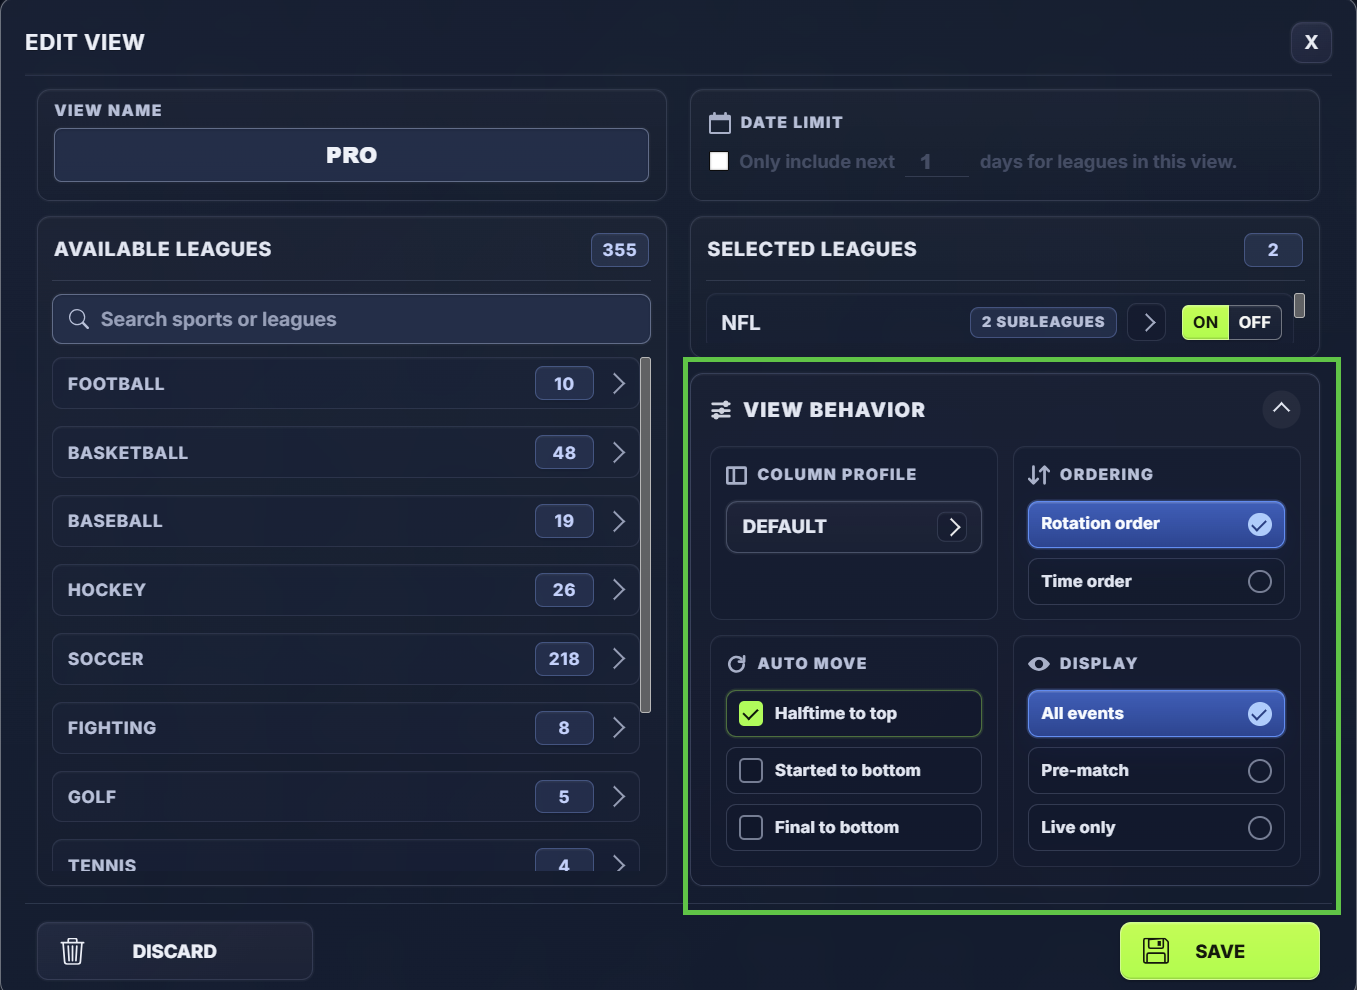Click the magnifier icon in the leagues search
This screenshot has height=990, width=1357.
[78, 319]
